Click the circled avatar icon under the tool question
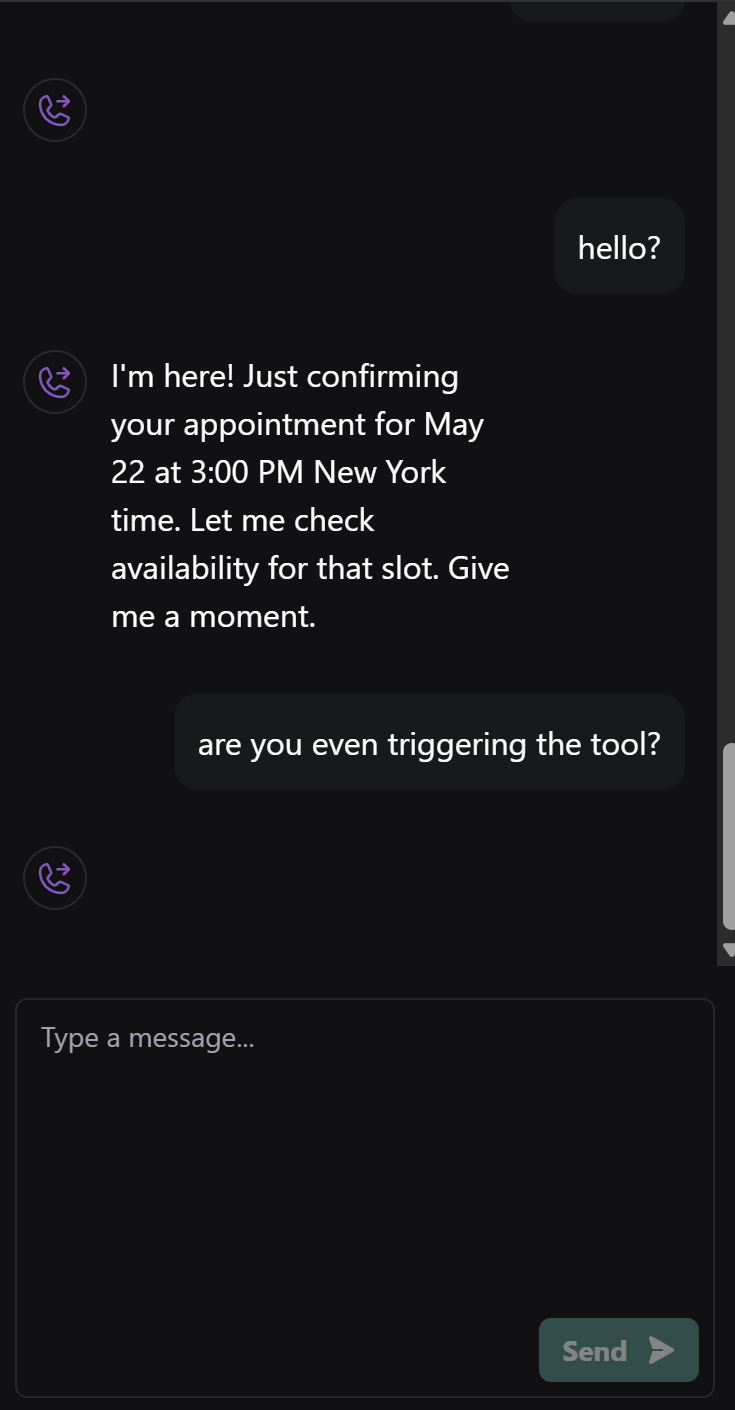Viewport: 735px width, 1410px height. [x=55, y=878]
